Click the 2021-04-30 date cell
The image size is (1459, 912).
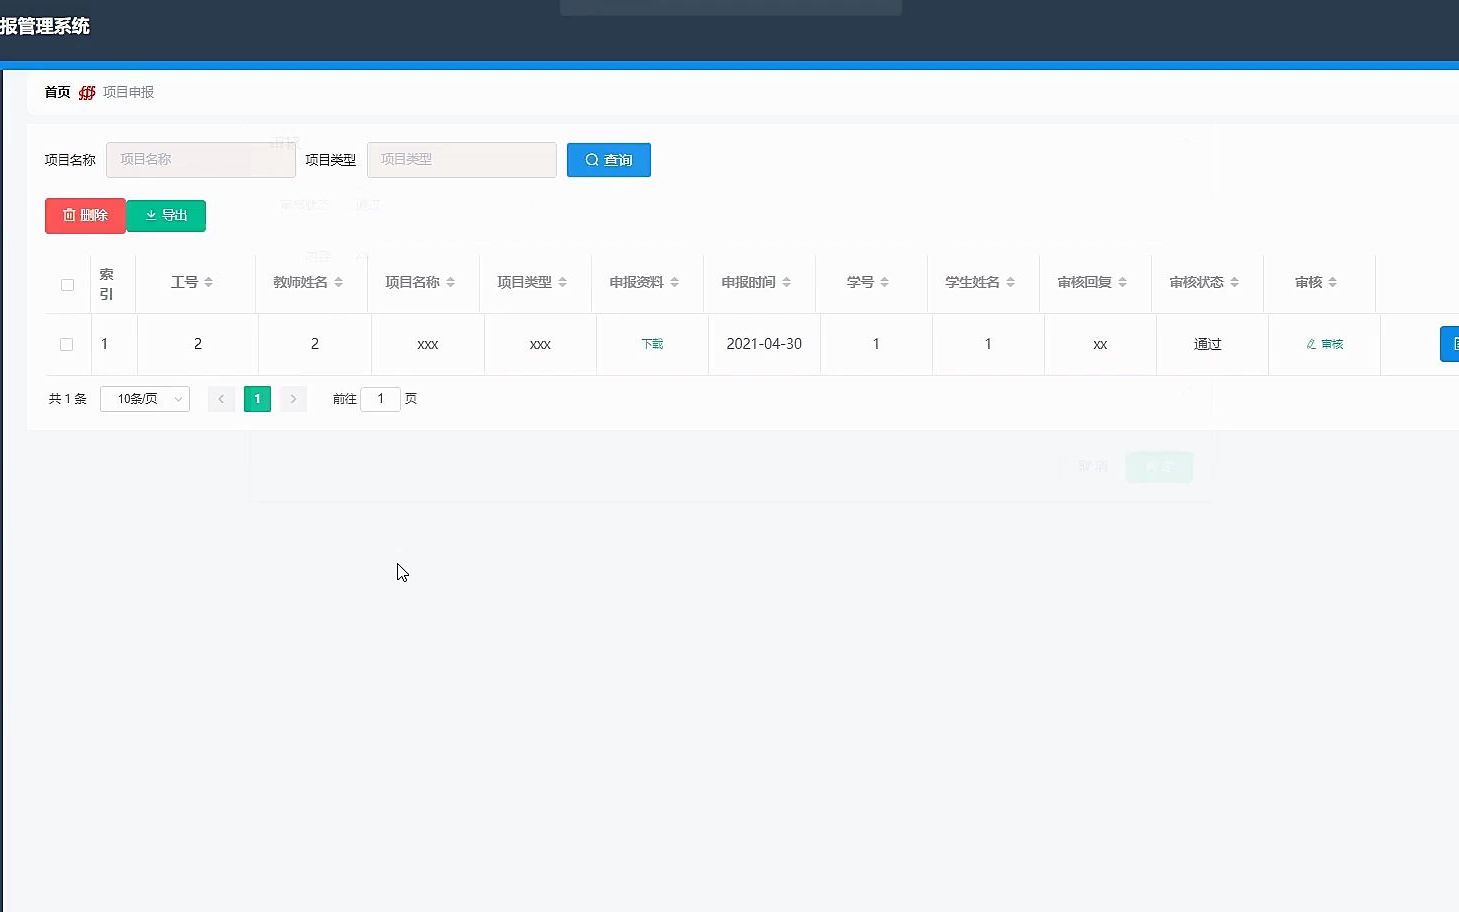point(764,344)
